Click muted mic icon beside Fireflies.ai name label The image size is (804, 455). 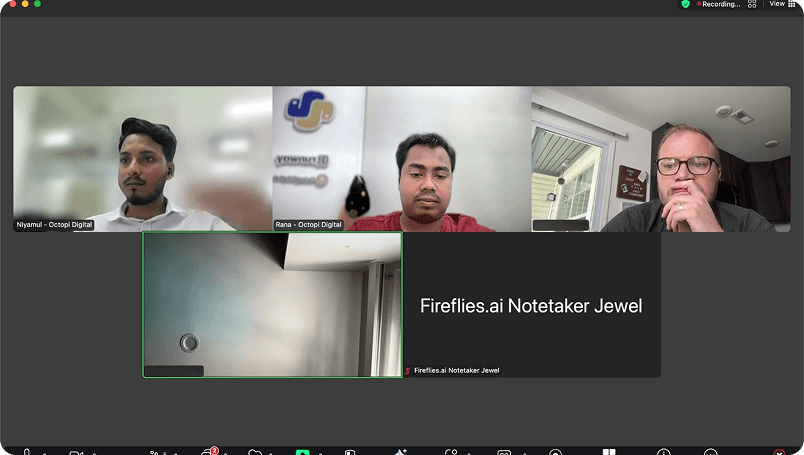pyautogui.click(x=408, y=371)
